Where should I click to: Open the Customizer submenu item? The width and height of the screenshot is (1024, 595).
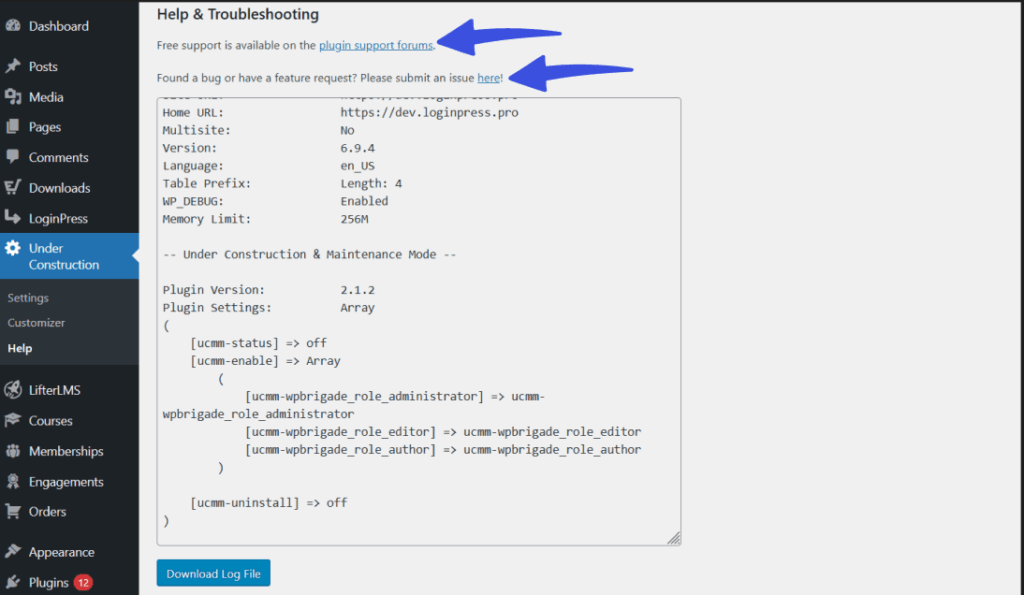click(36, 323)
